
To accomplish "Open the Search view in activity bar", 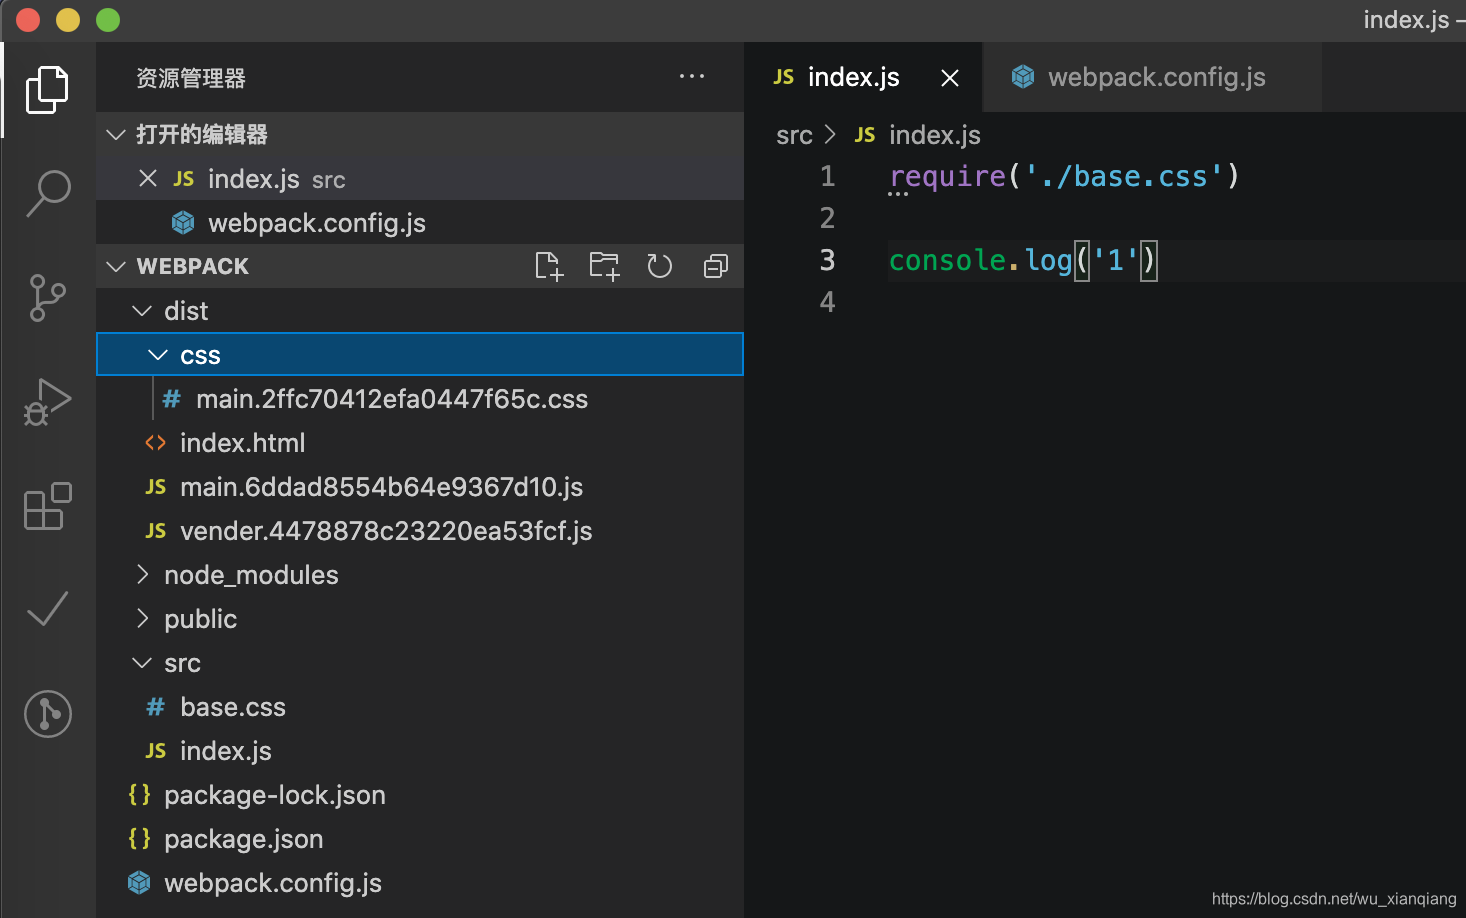I will [x=48, y=193].
